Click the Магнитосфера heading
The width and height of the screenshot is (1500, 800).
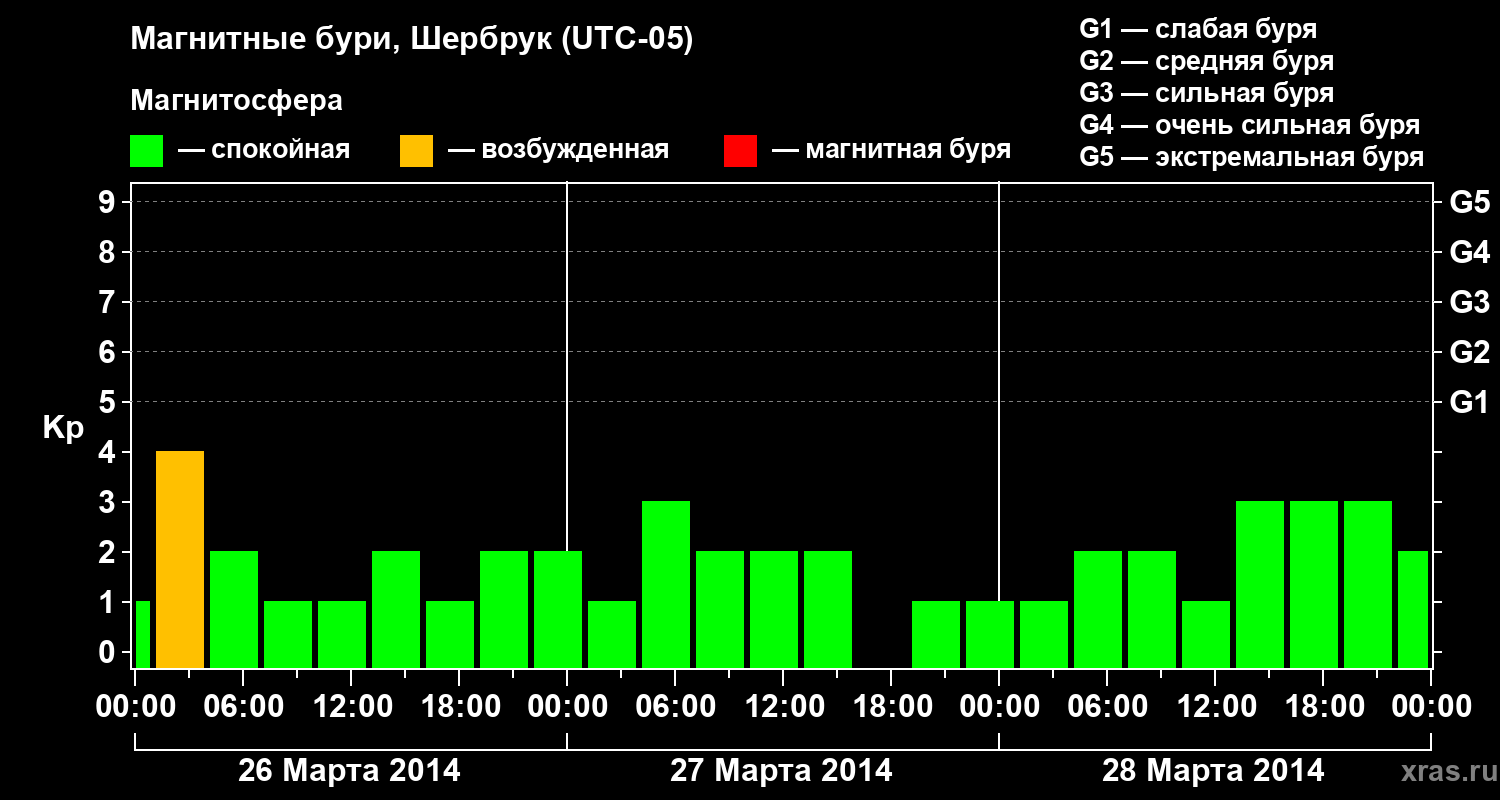tap(237, 101)
